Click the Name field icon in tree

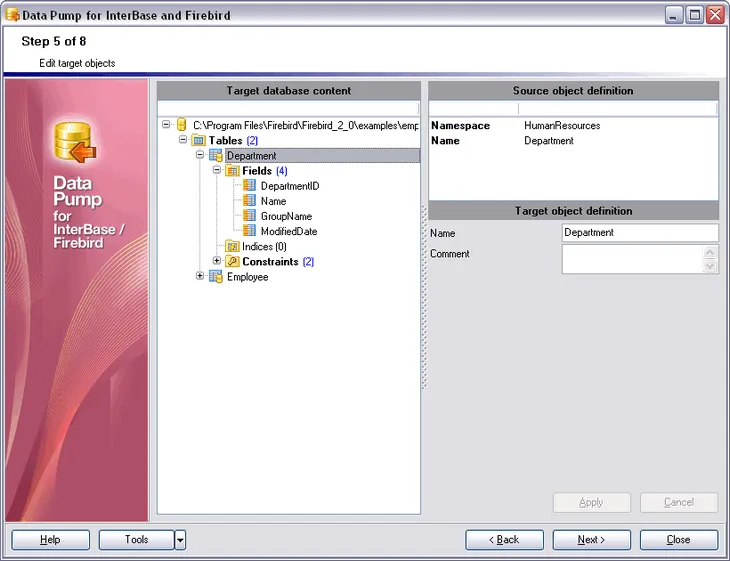tap(249, 201)
